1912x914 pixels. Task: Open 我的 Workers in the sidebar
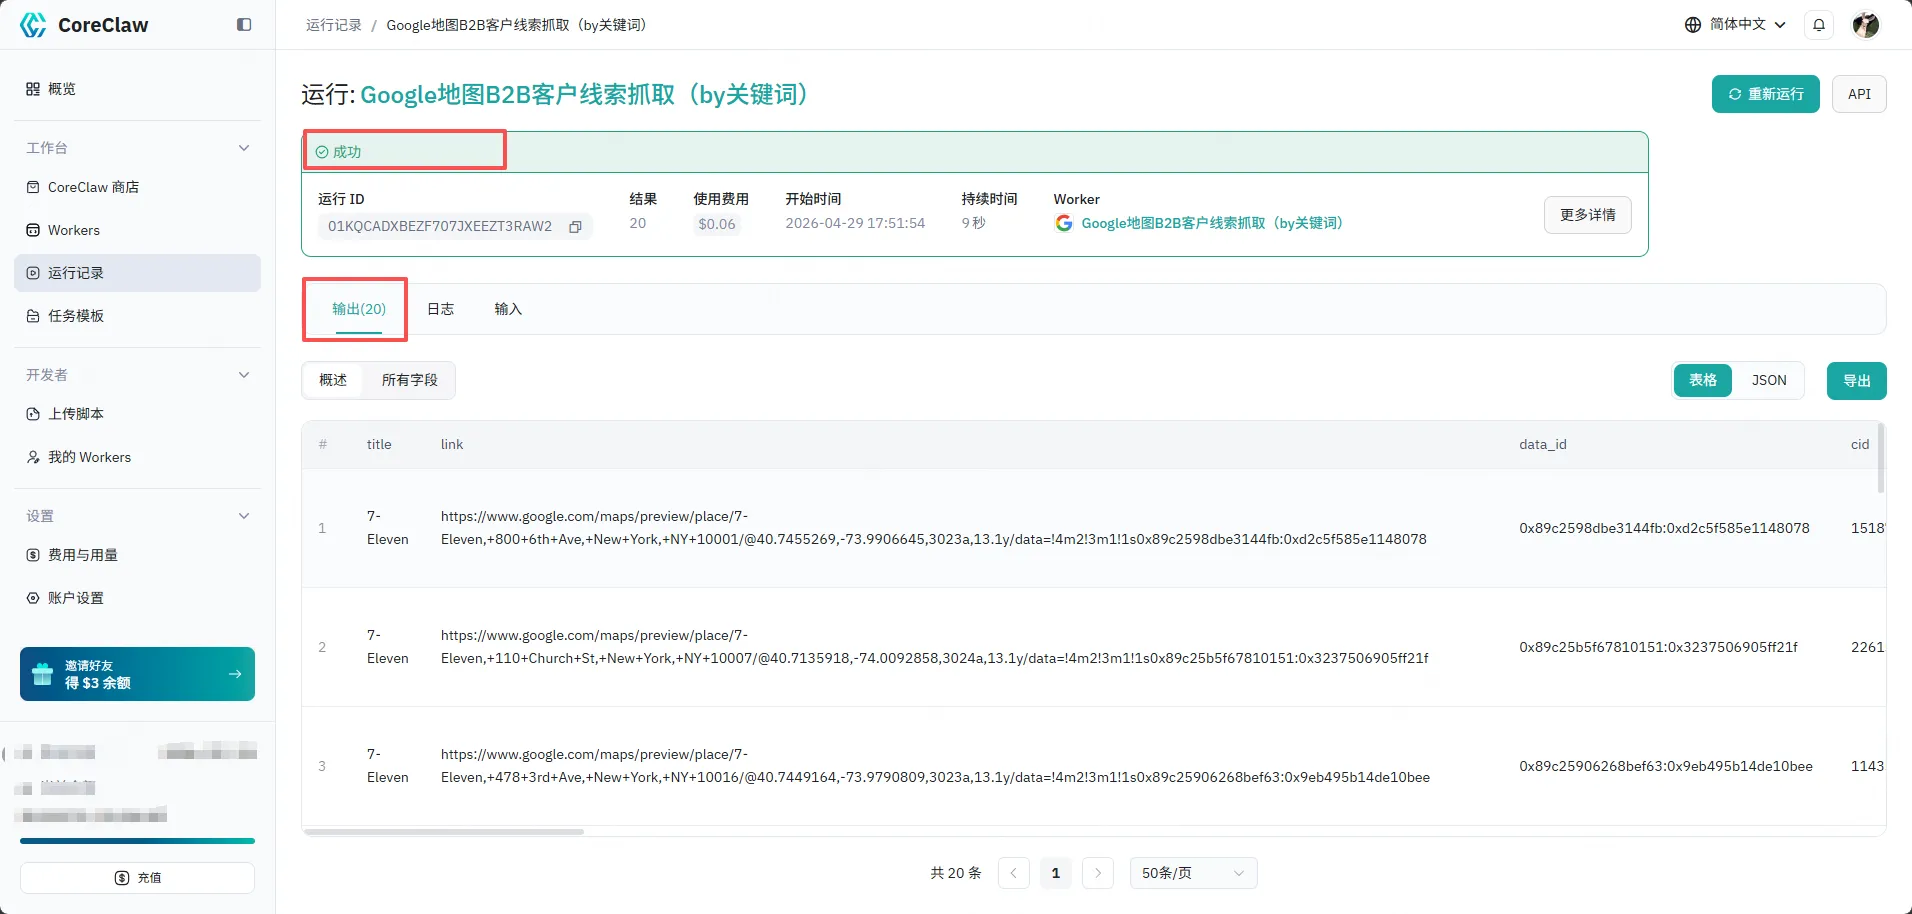tap(137, 457)
